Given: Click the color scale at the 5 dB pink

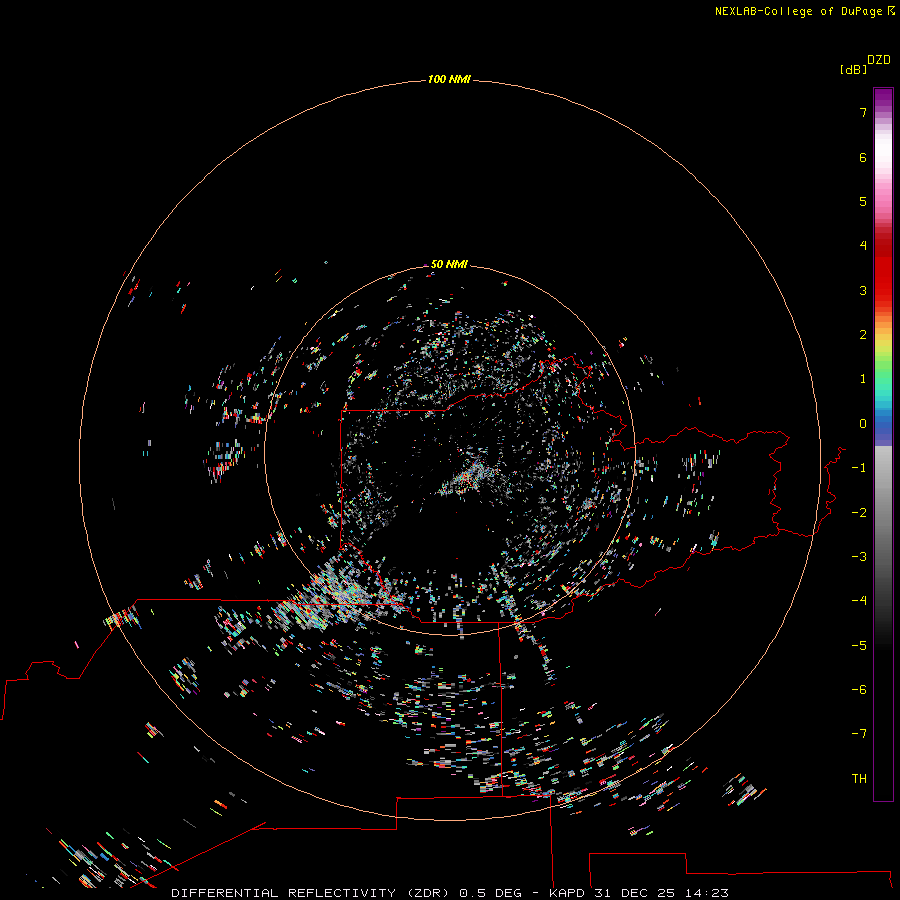Looking at the screenshot, I should click(x=883, y=201).
